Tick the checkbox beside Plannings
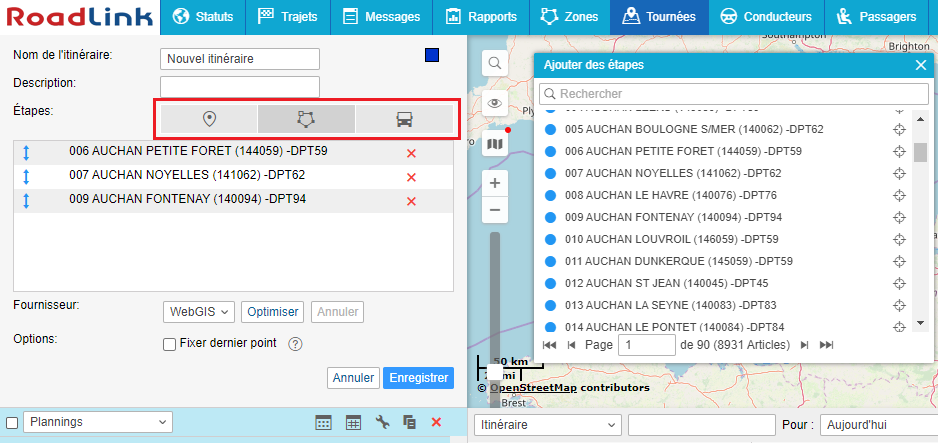Image resolution: width=938 pixels, height=443 pixels. [11, 423]
